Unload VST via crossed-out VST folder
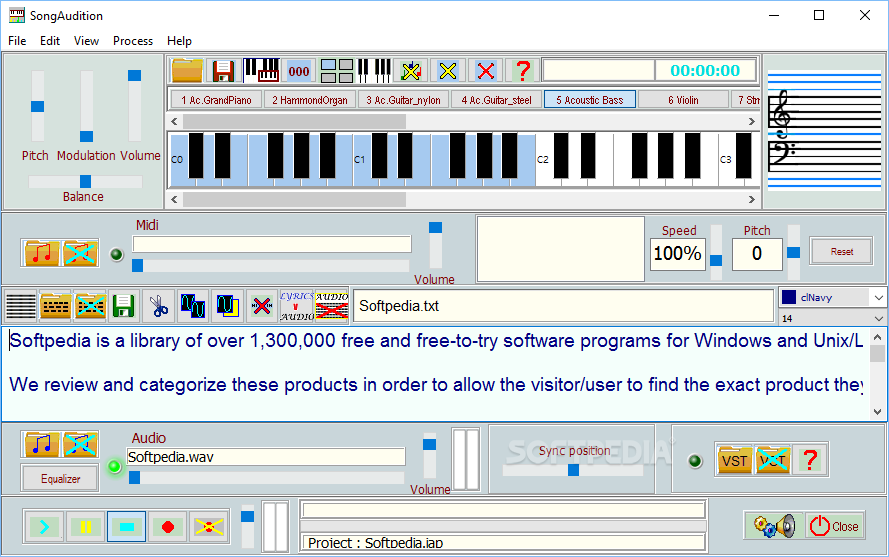 point(773,460)
